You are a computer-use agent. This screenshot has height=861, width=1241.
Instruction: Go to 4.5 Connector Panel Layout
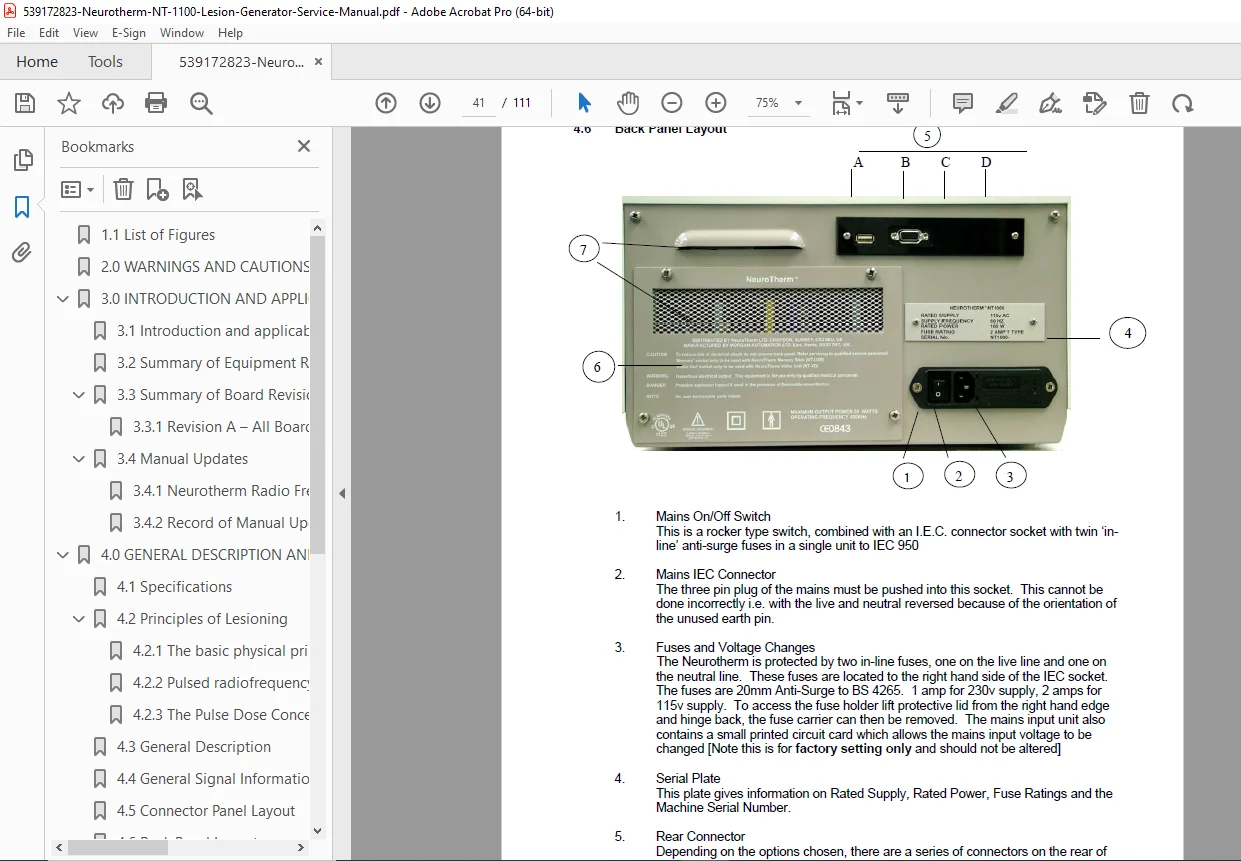[x=206, y=811]
